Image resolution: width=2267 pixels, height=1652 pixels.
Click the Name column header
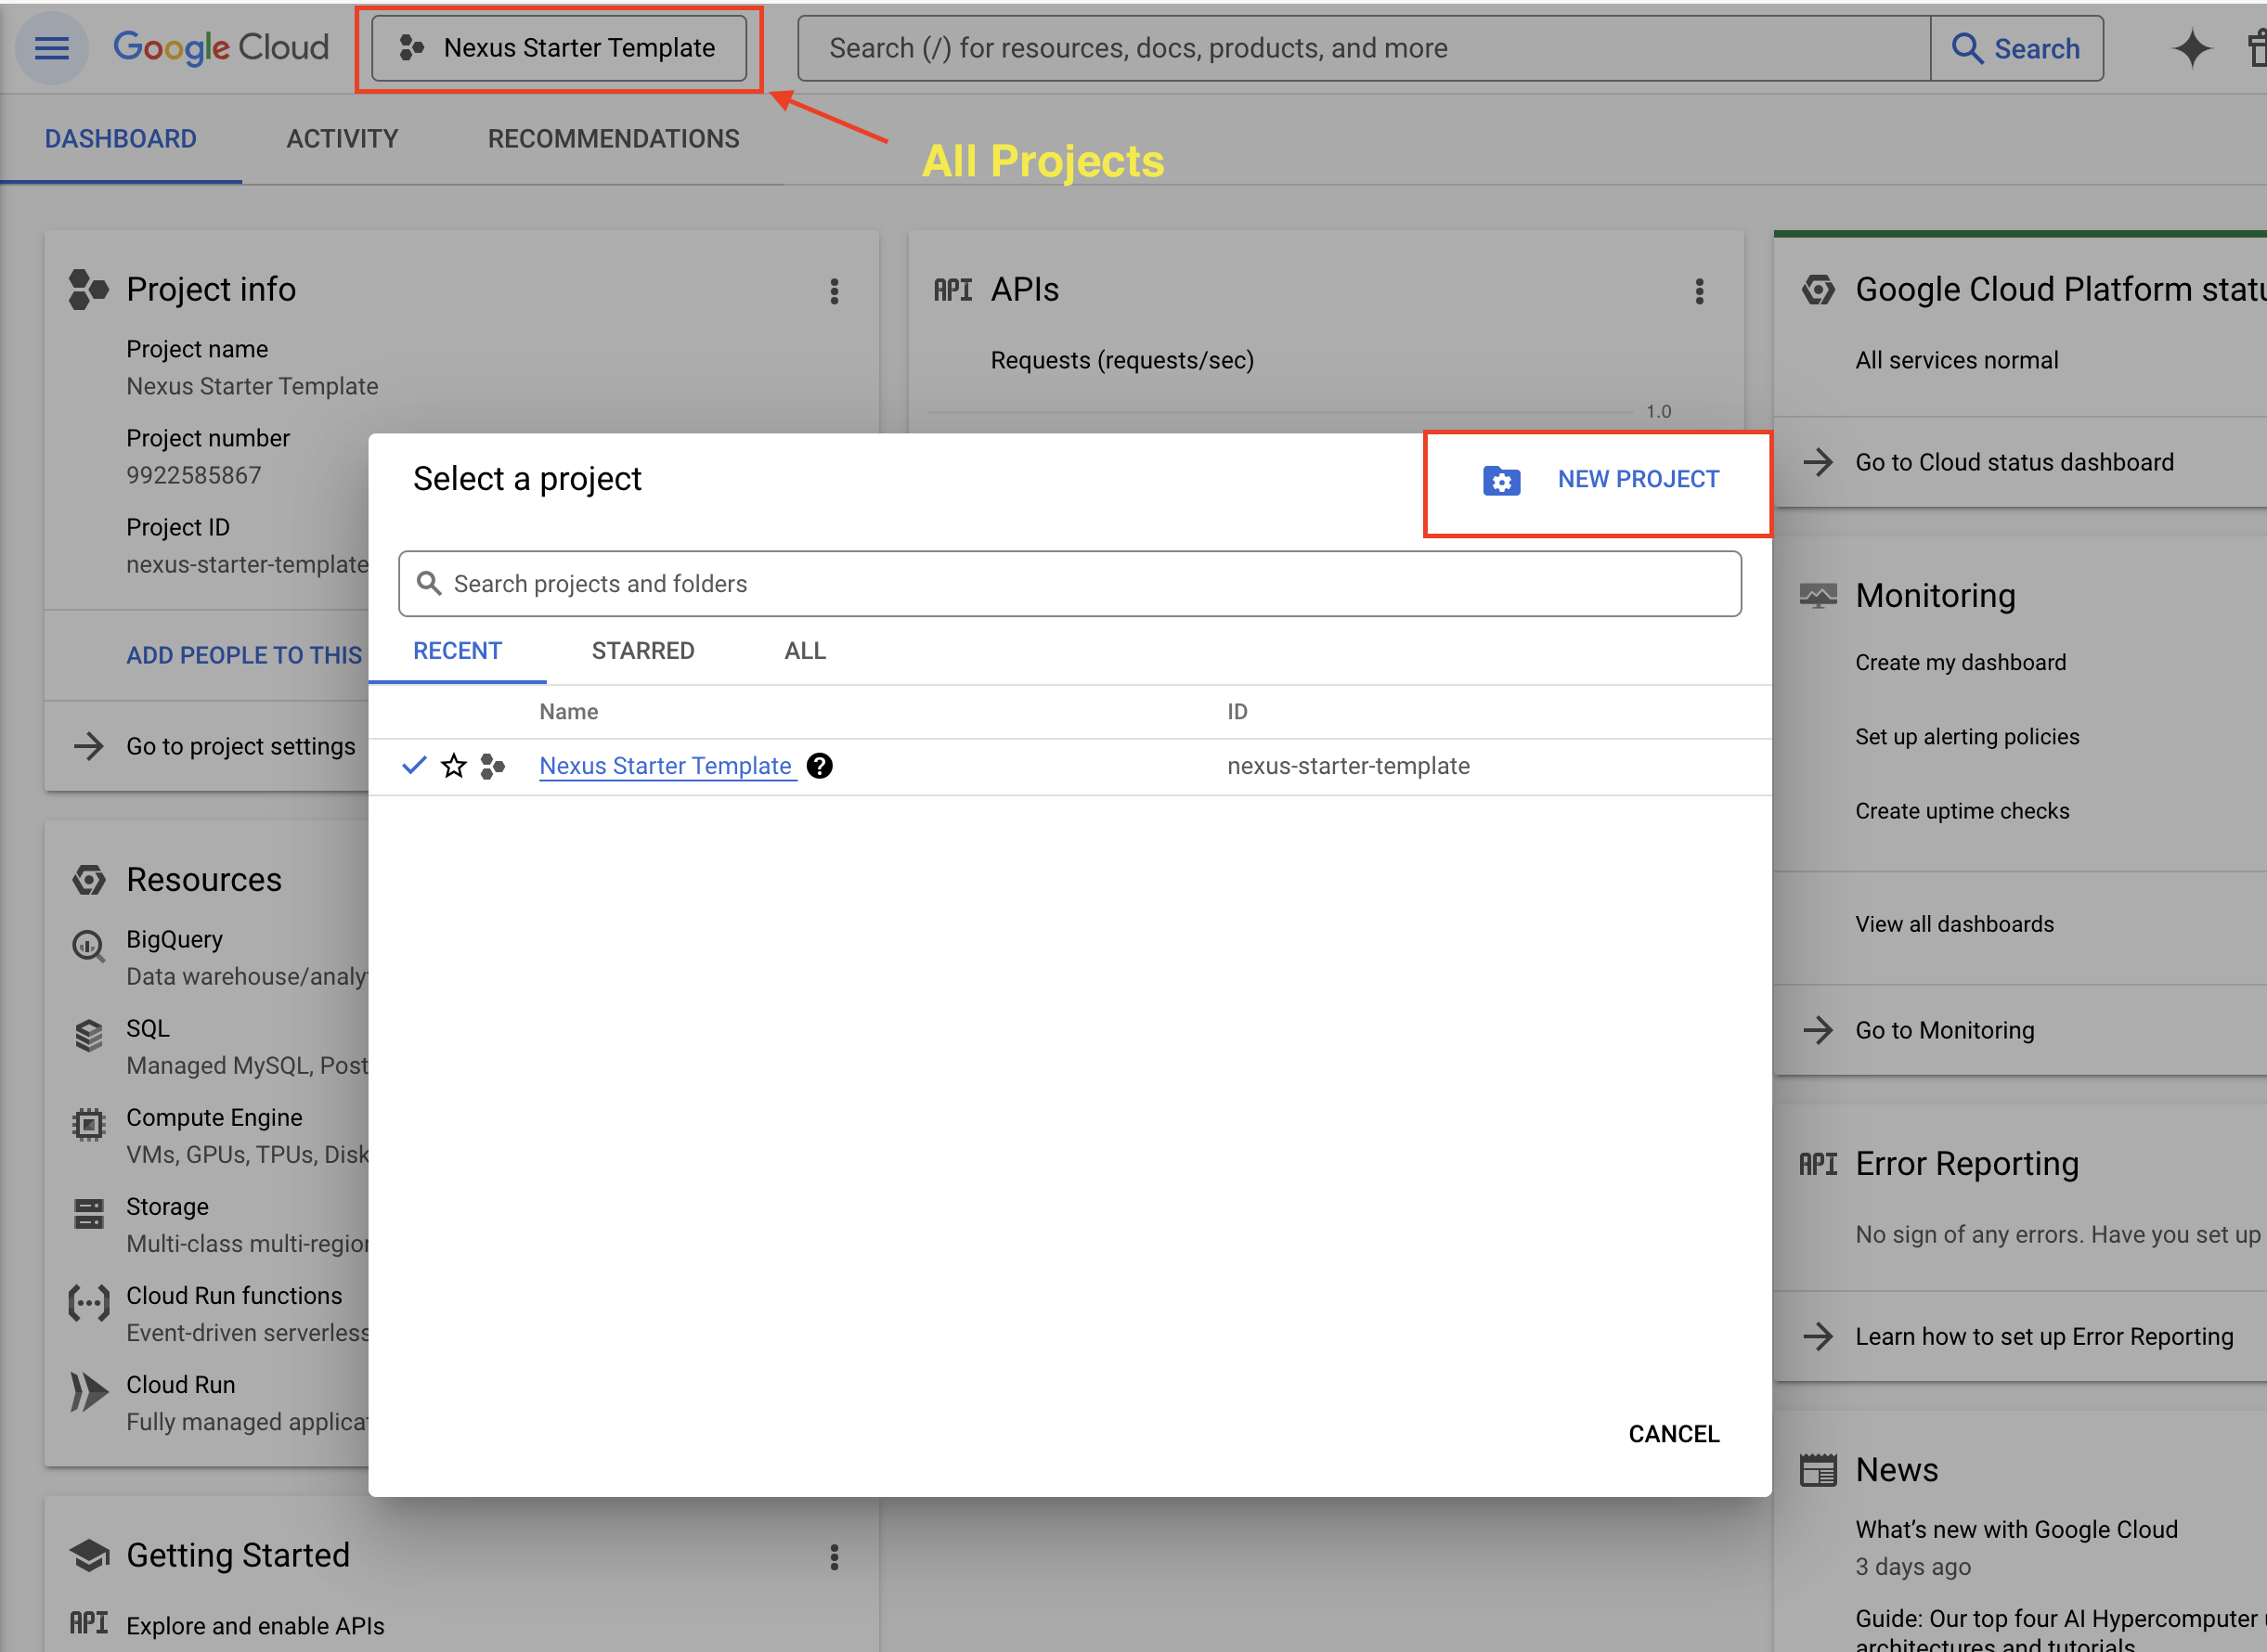[568, 711]
